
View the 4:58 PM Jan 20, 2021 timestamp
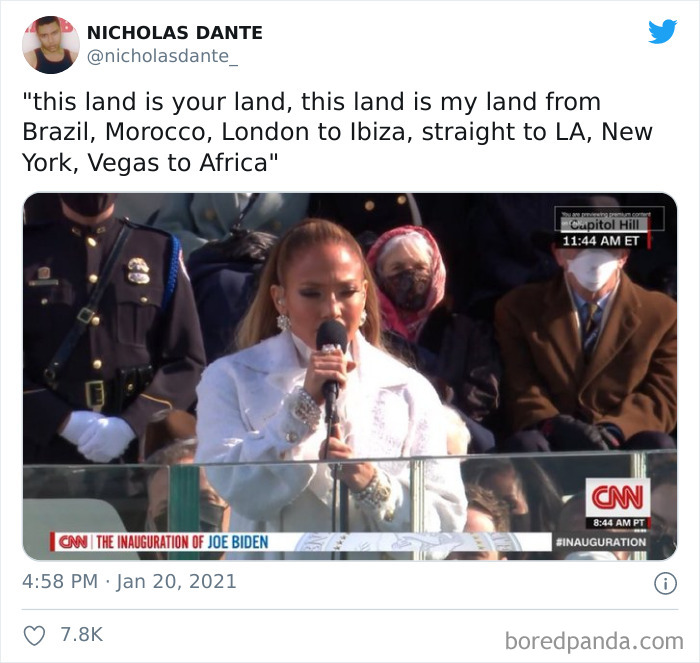click(x=129, y=581)
